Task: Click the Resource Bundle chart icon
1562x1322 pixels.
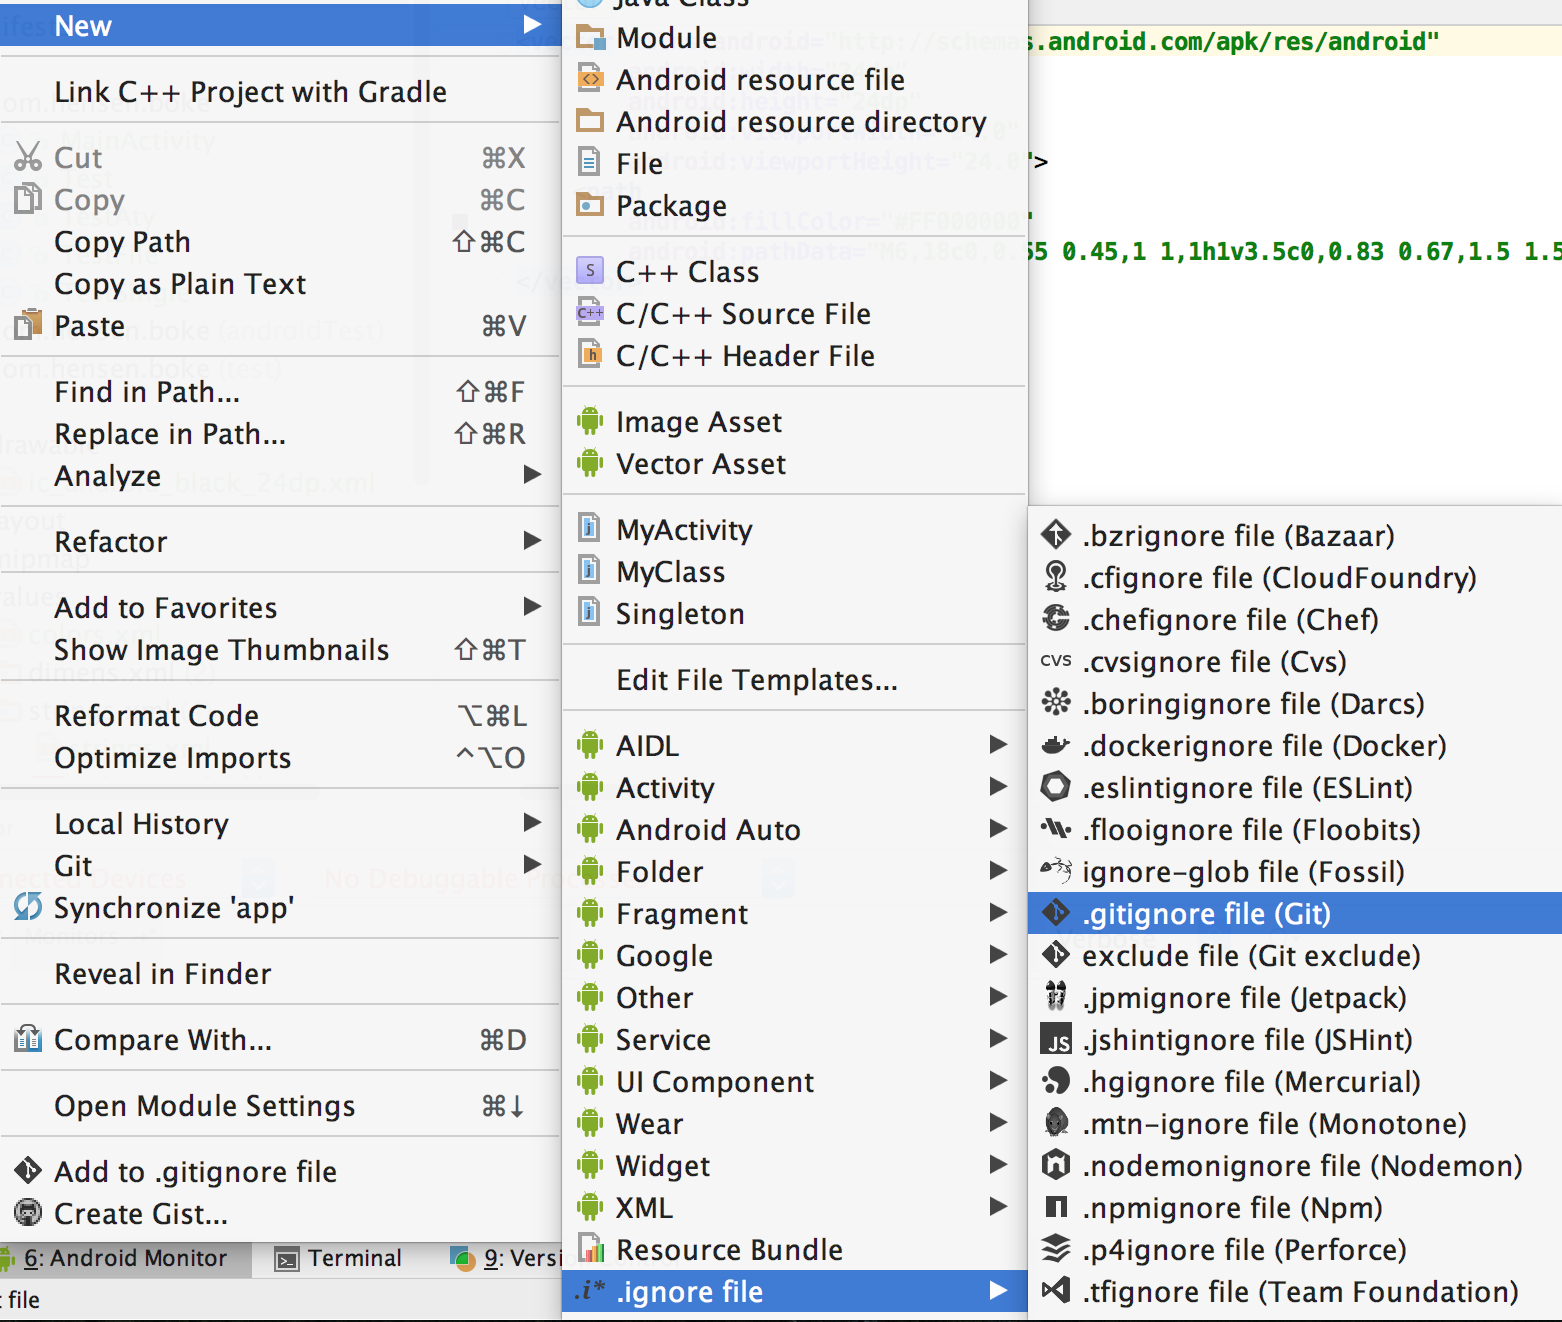Action: click(x=590, y=1249)
